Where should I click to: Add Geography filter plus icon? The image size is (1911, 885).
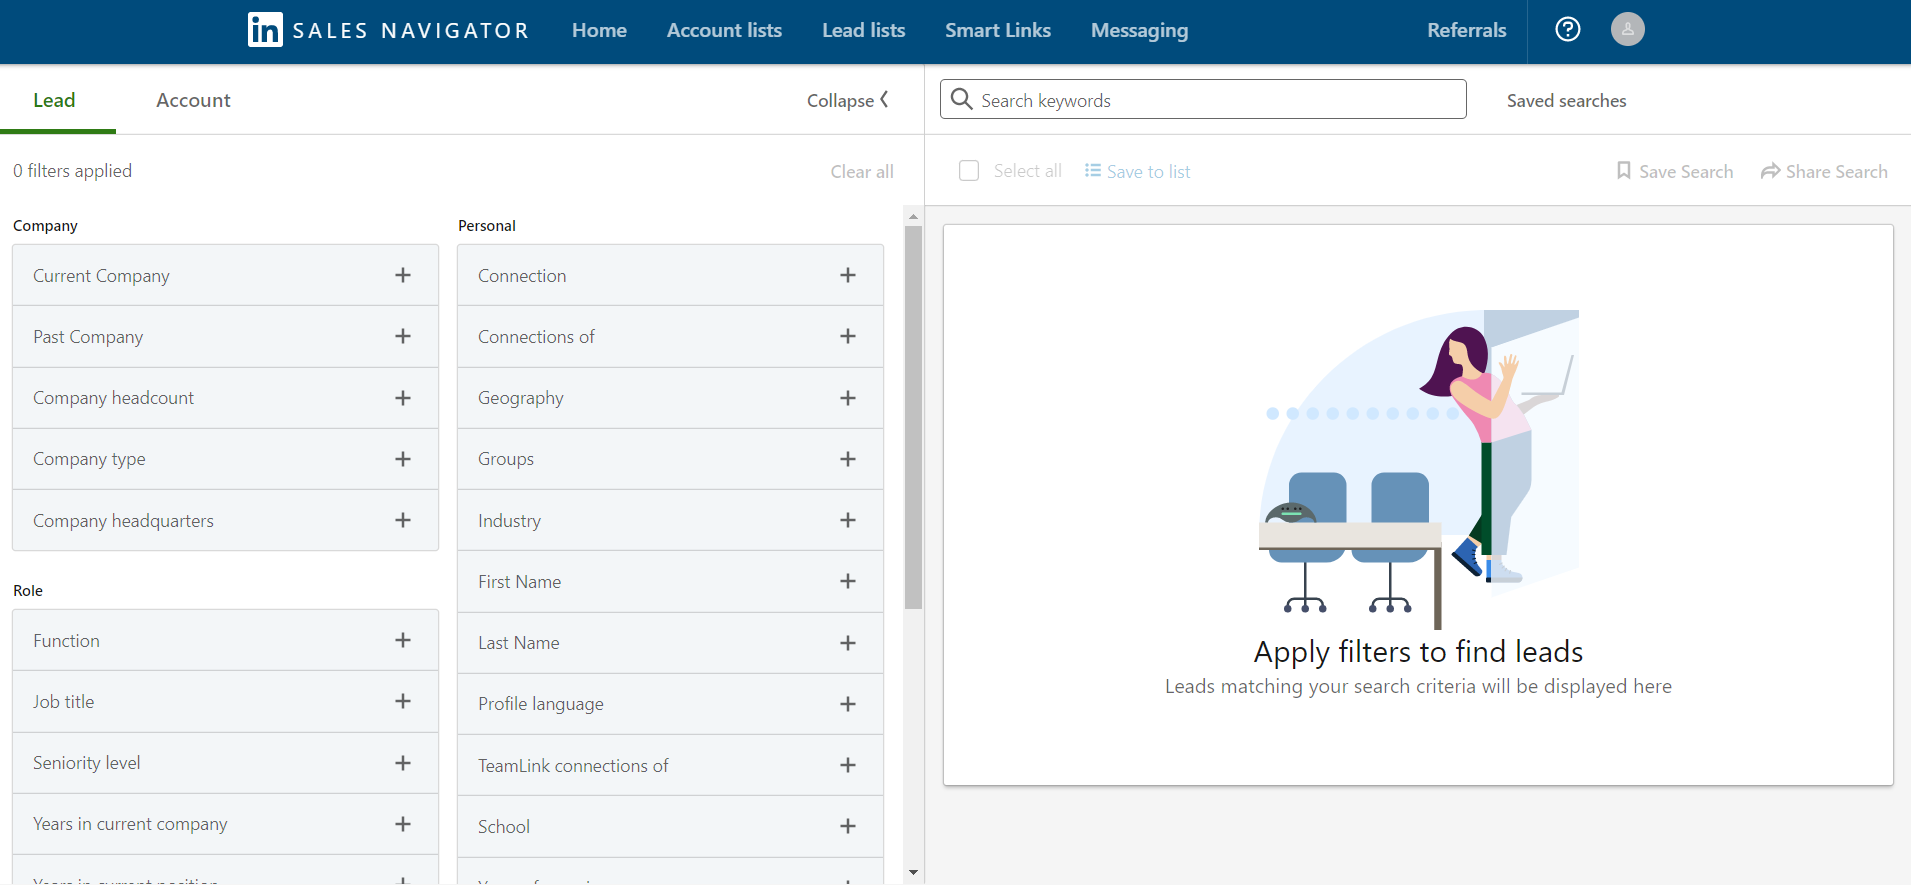pyautogui.click(x=848, y=398)
